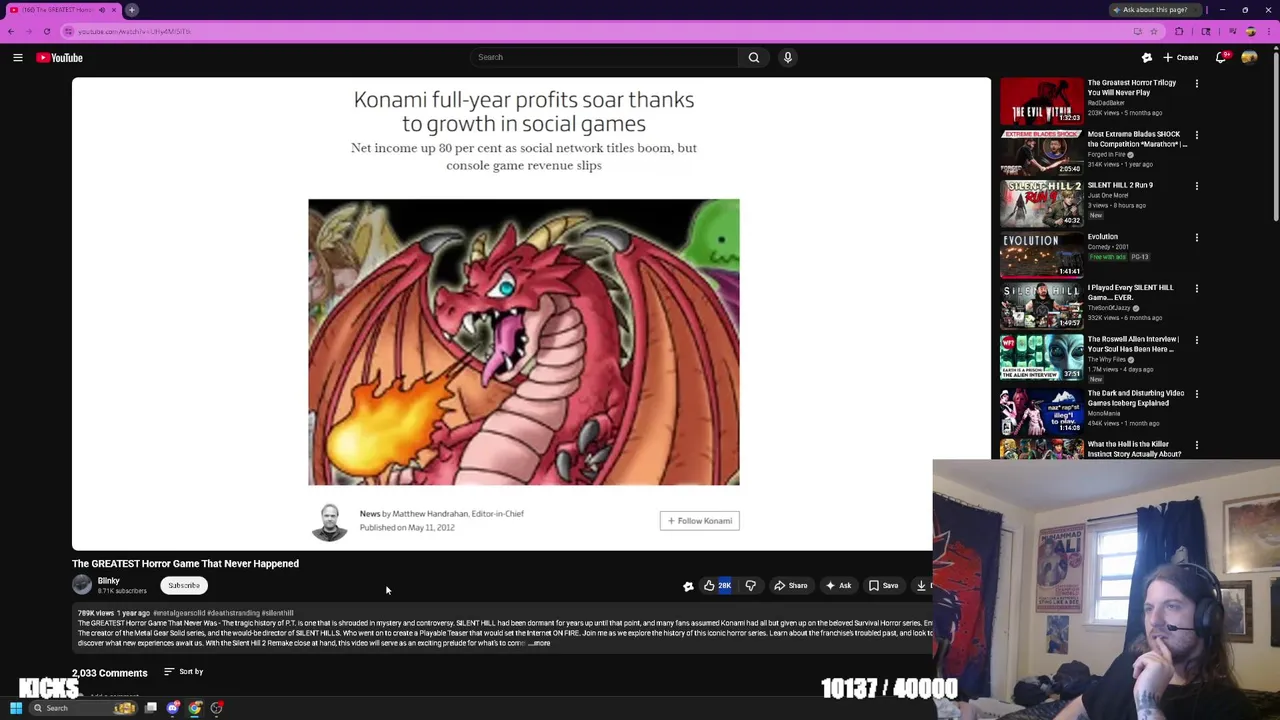This screenshot has width=1280, height=720.
Task: Open the Create upload menu
Action: [x=1181, y=58]
